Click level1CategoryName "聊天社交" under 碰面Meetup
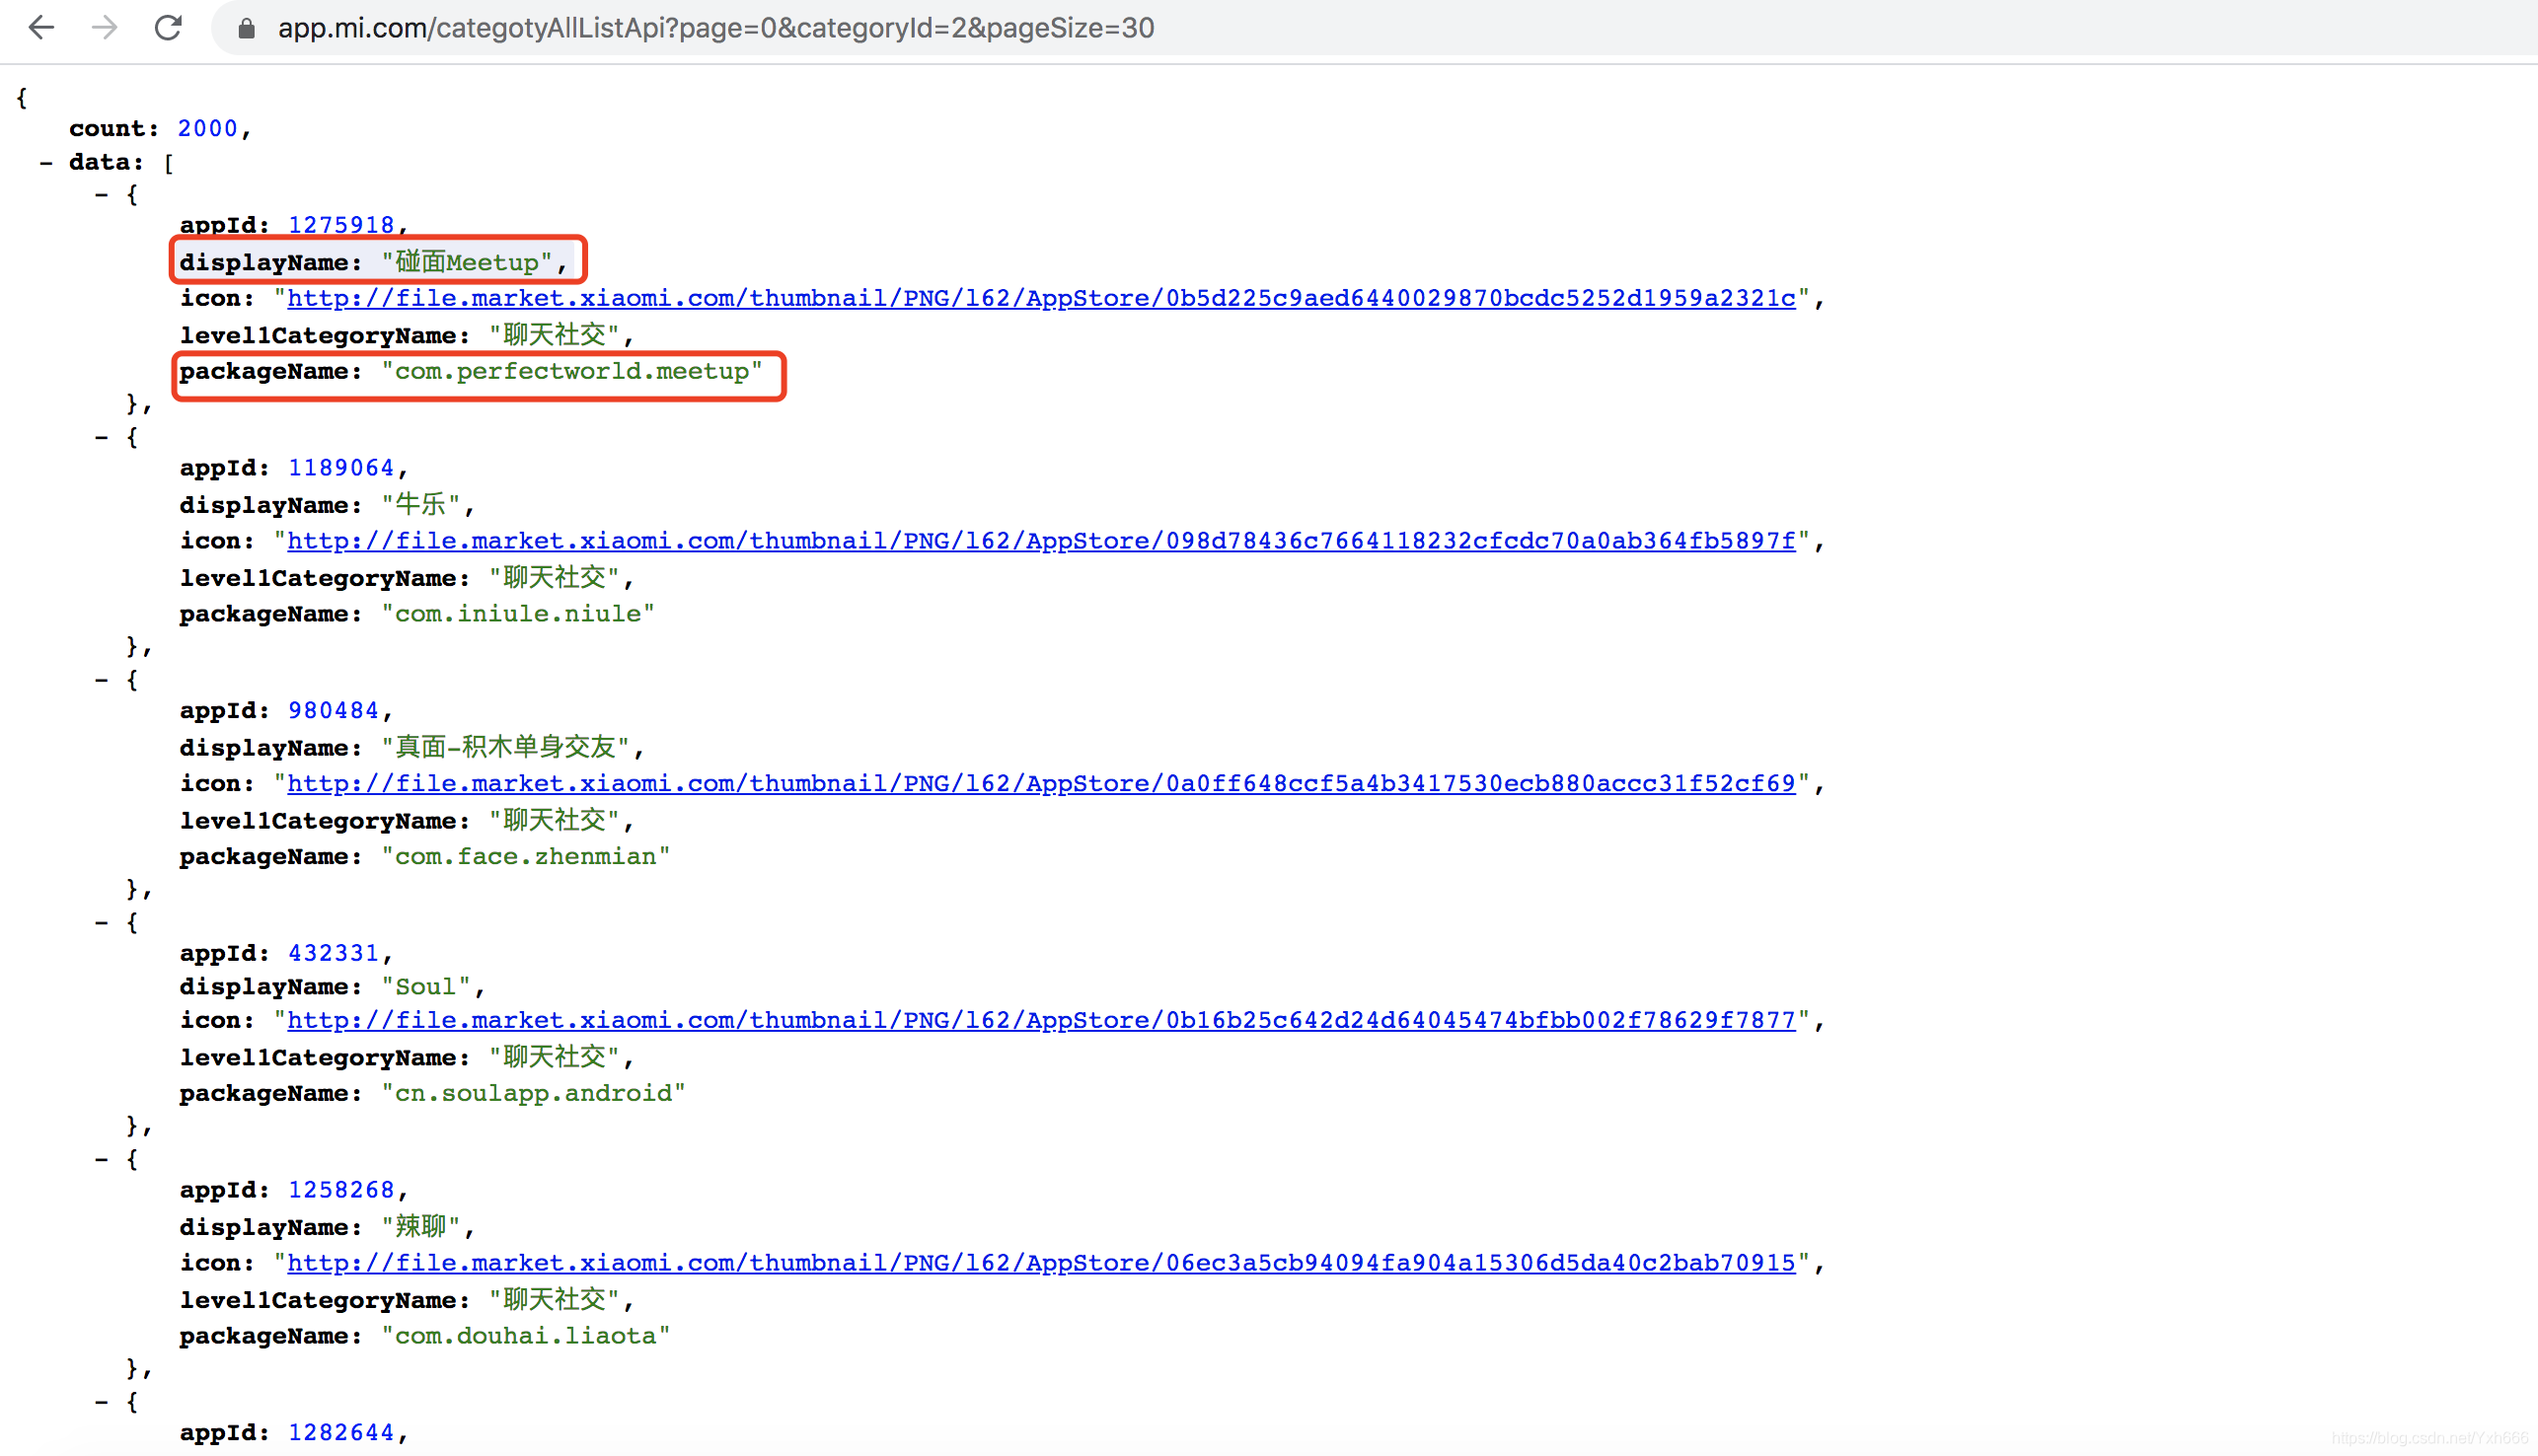2538x1456 pixels. 555,335
